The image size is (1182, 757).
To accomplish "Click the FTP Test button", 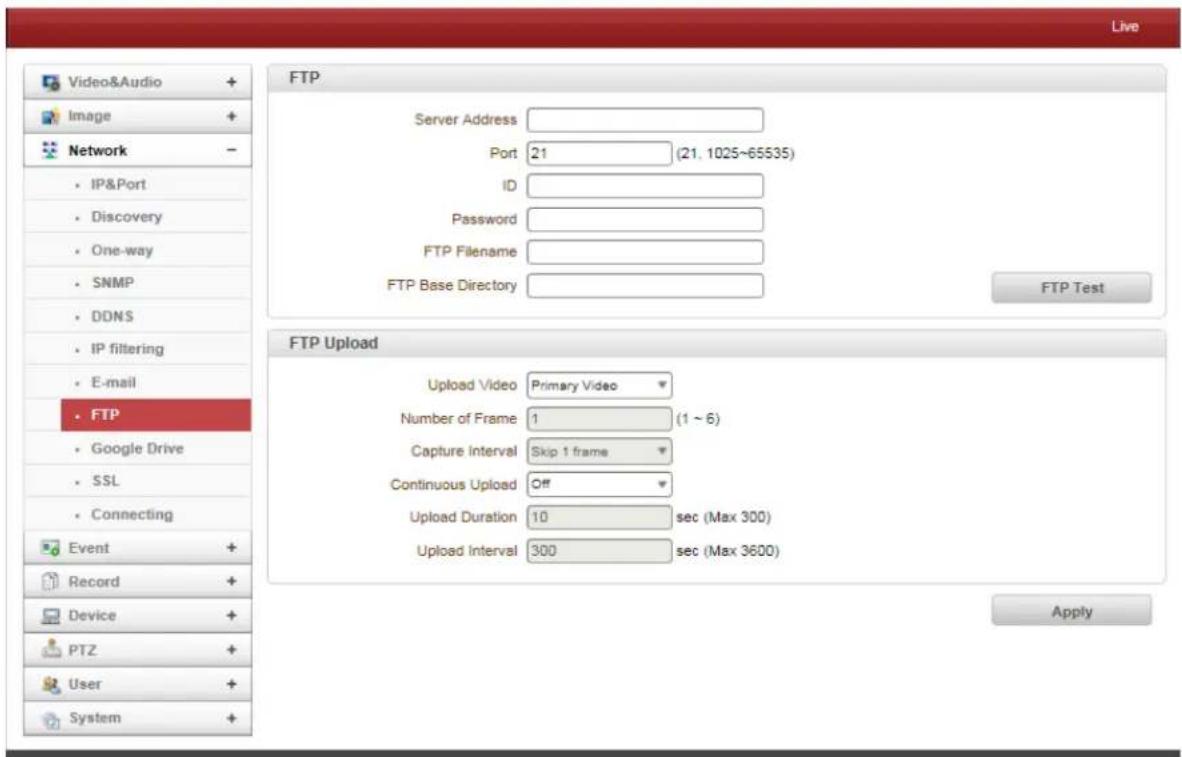I will coord(1071,288).
